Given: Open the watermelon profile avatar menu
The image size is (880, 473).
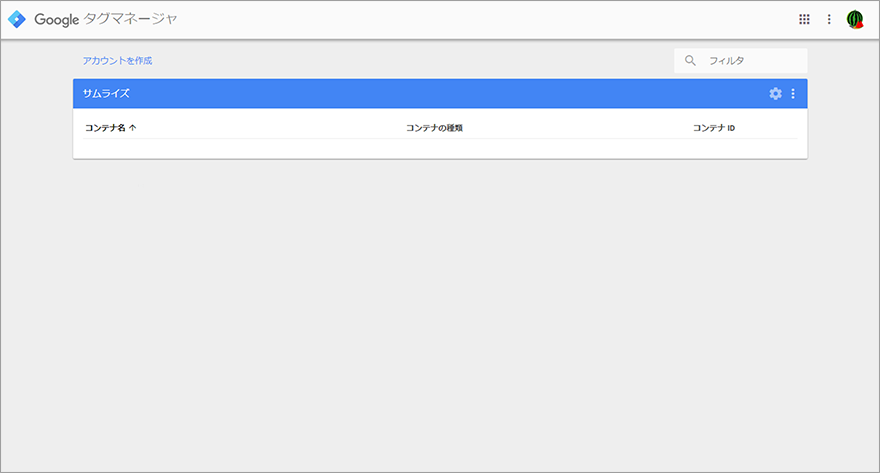Looking at the screenshot, I should (x=855, y=19).
